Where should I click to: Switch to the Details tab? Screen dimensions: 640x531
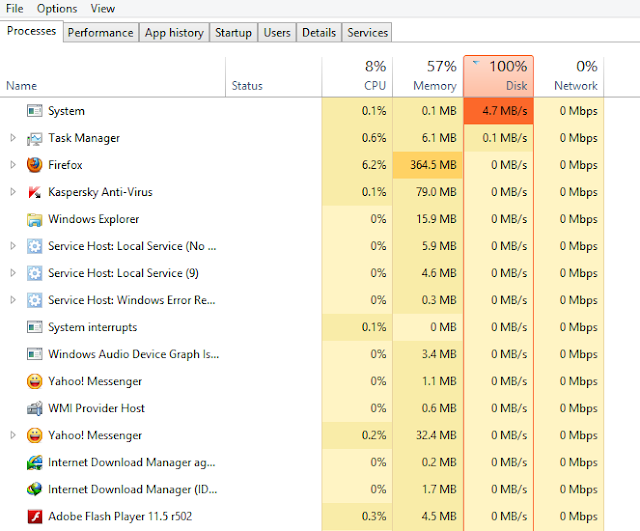click(319, 33)
